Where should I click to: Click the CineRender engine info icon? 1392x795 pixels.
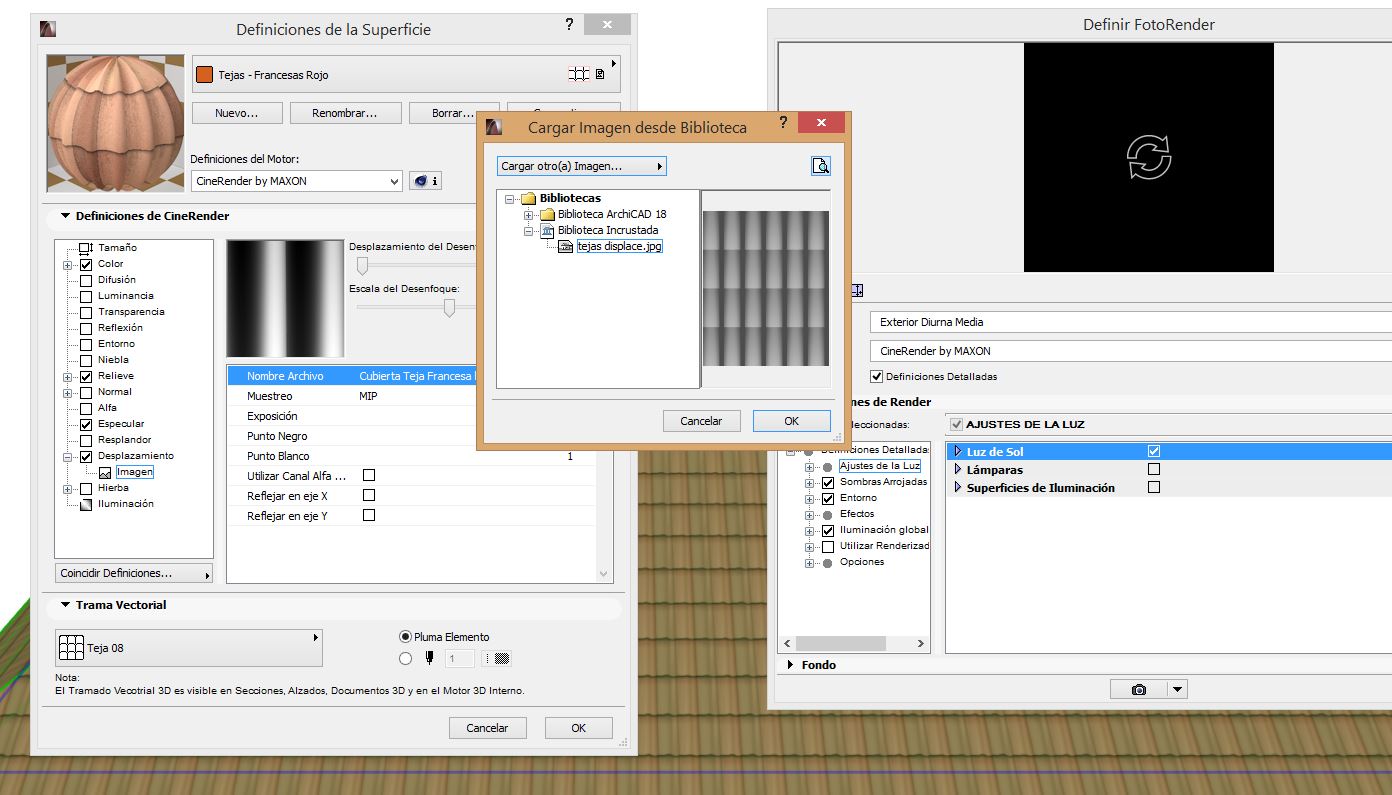coord(425,181)
